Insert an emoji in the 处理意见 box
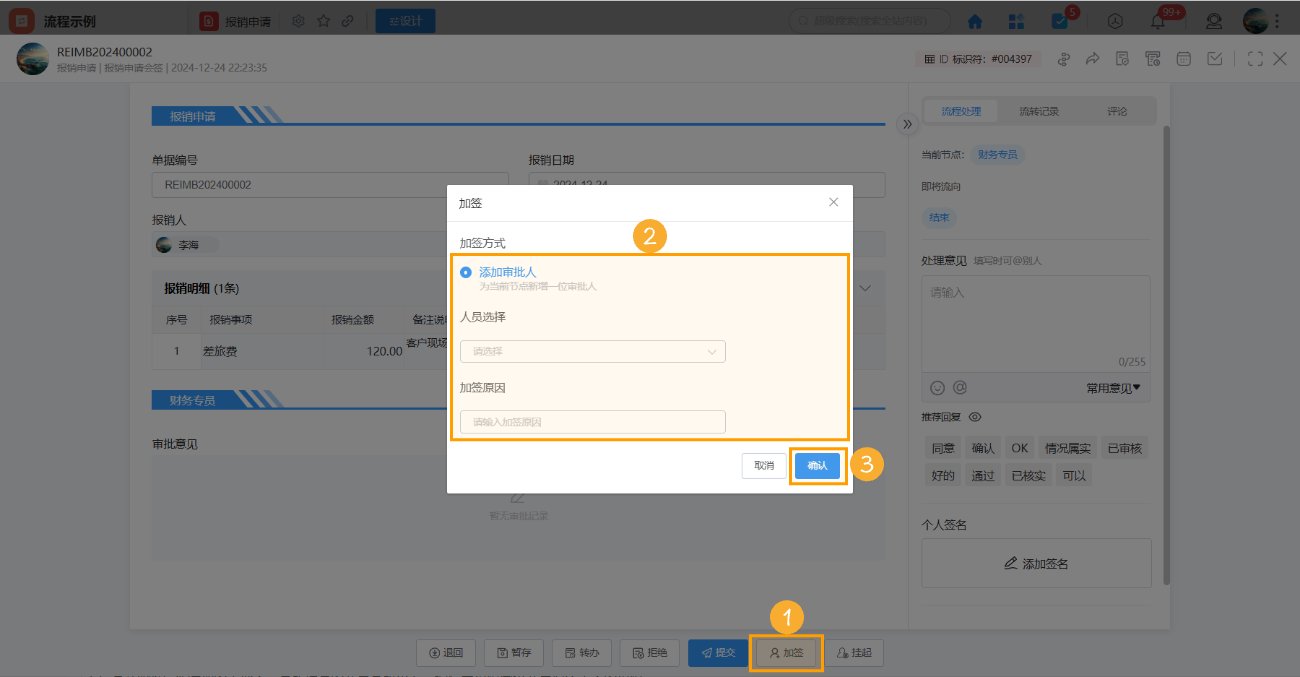1300x677 pixels. [x=938, y=387]
